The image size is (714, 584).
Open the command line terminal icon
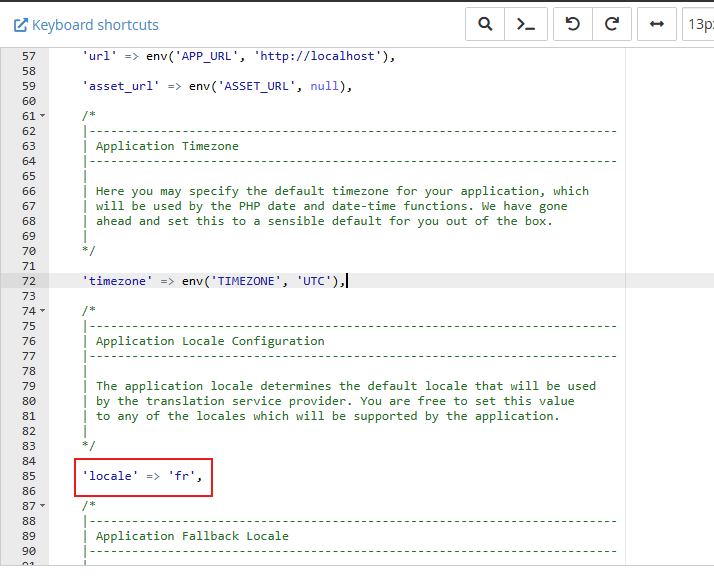(x=525, y=25)
